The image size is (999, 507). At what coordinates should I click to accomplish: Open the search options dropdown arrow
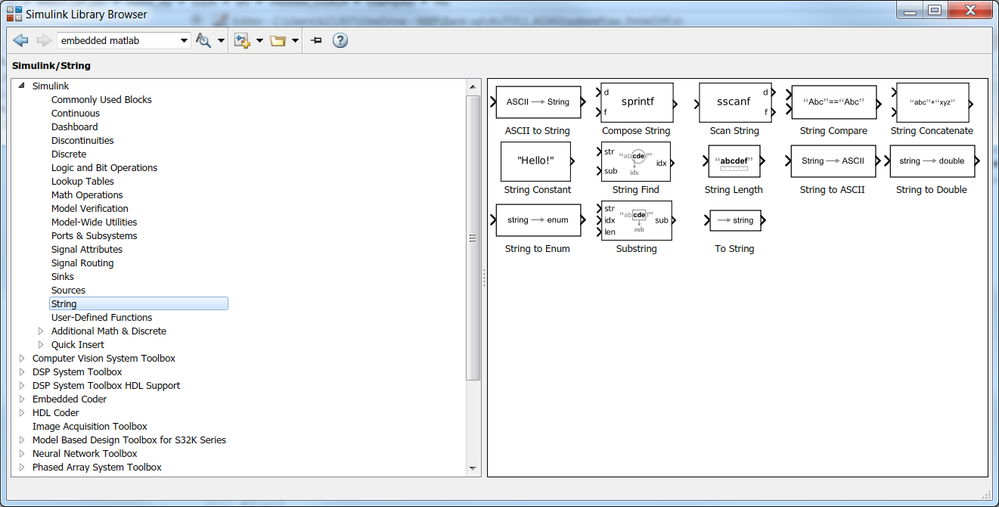click(x=221, y=41)
